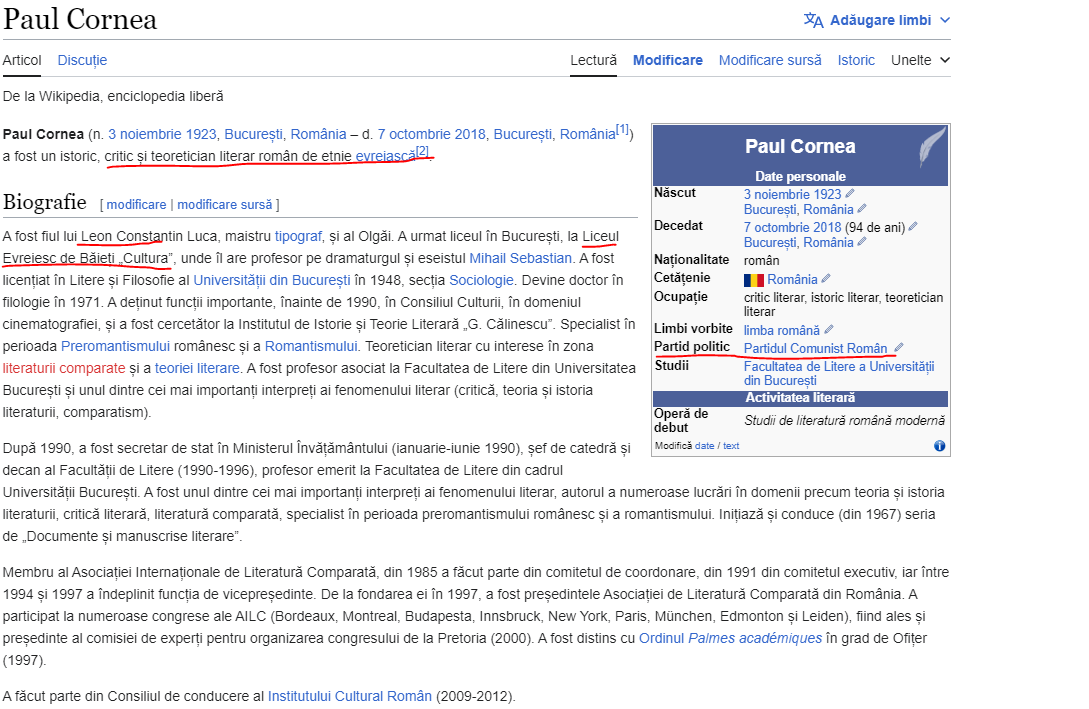1089x709 pixels.
Task: Click Biografie section's modificare sursă link
Action: [224, 204]
